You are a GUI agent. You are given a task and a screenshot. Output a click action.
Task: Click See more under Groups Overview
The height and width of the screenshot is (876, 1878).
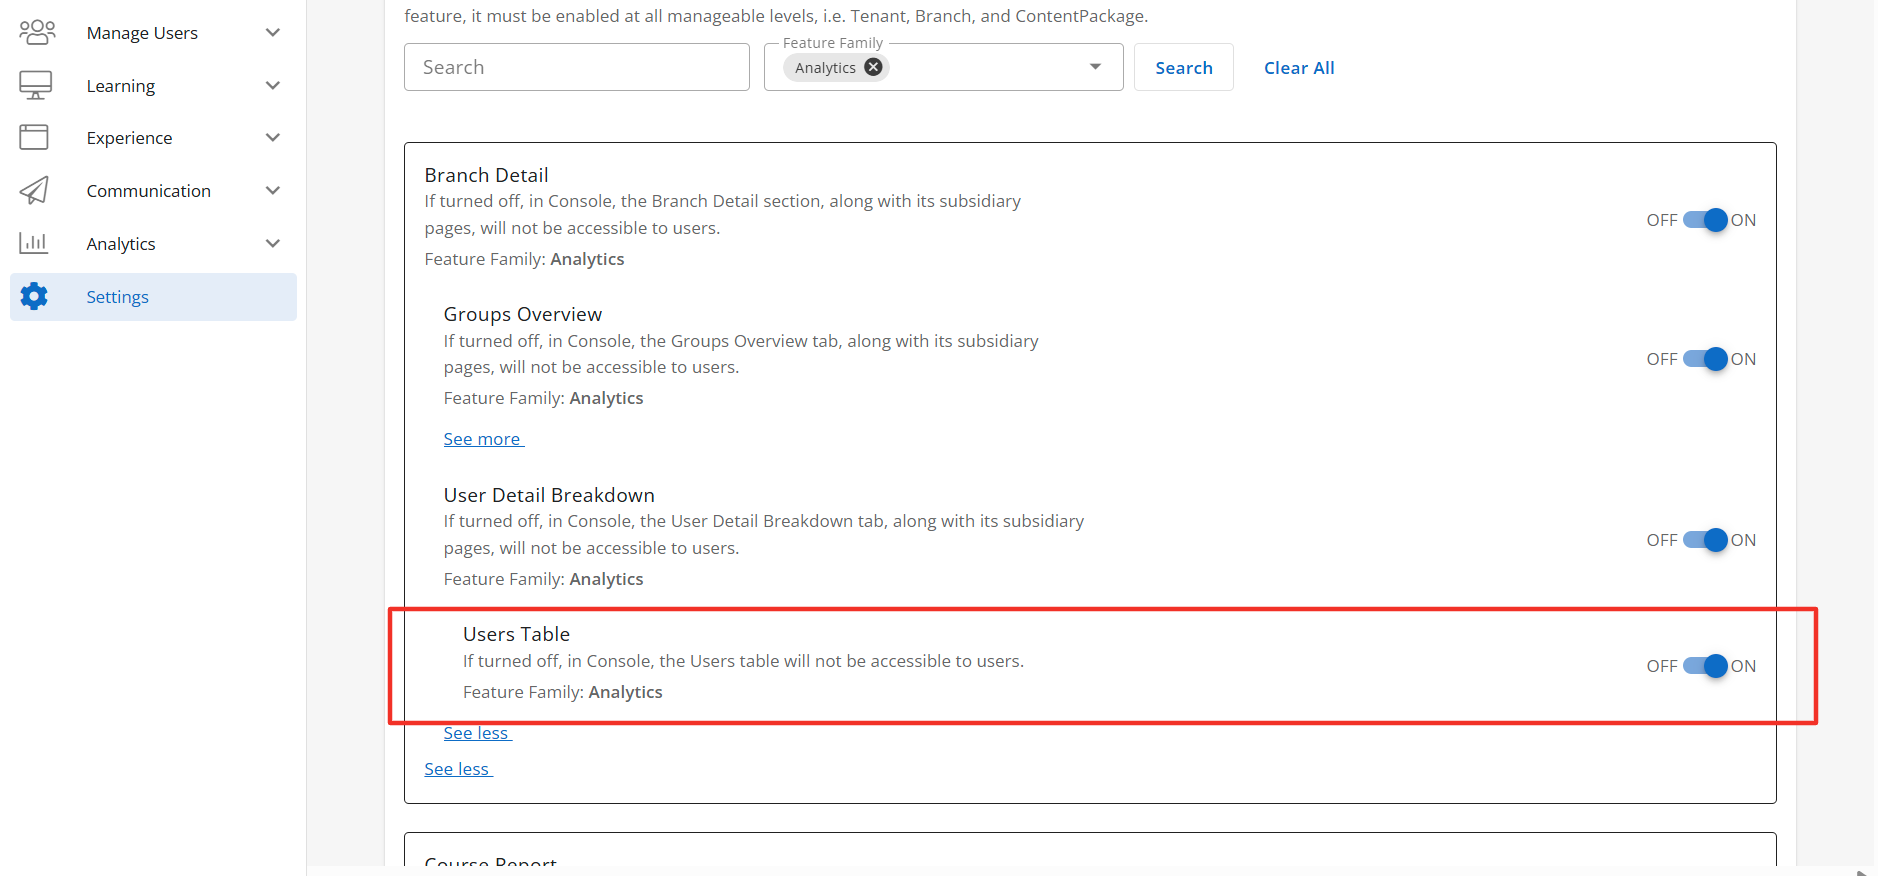click(482, 439)
